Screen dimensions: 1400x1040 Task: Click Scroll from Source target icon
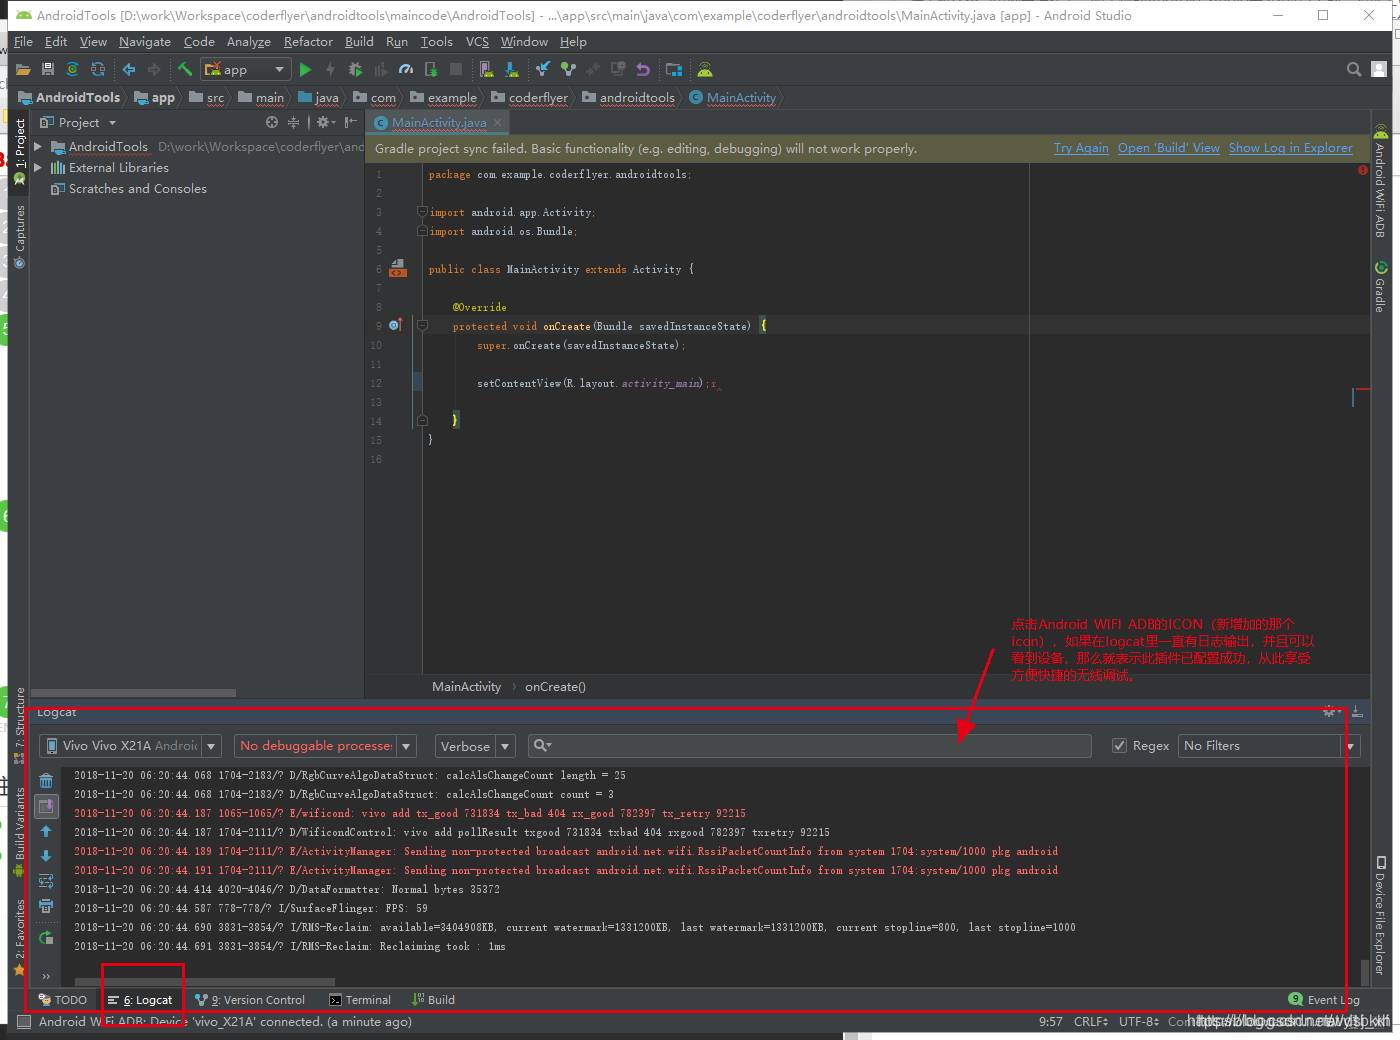click(271, 122)
